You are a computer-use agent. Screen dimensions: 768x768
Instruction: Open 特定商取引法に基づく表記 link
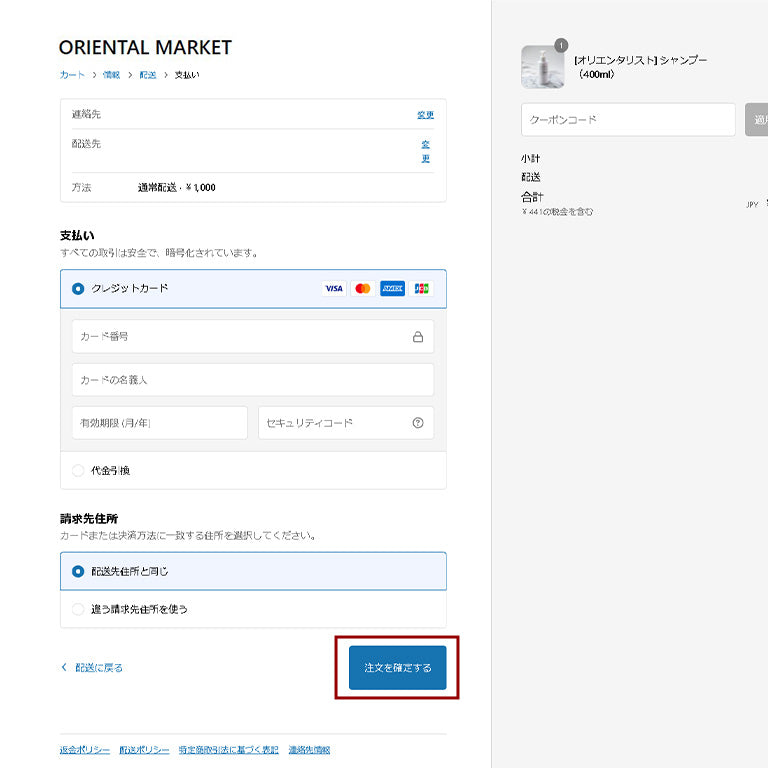pos(229,750)
